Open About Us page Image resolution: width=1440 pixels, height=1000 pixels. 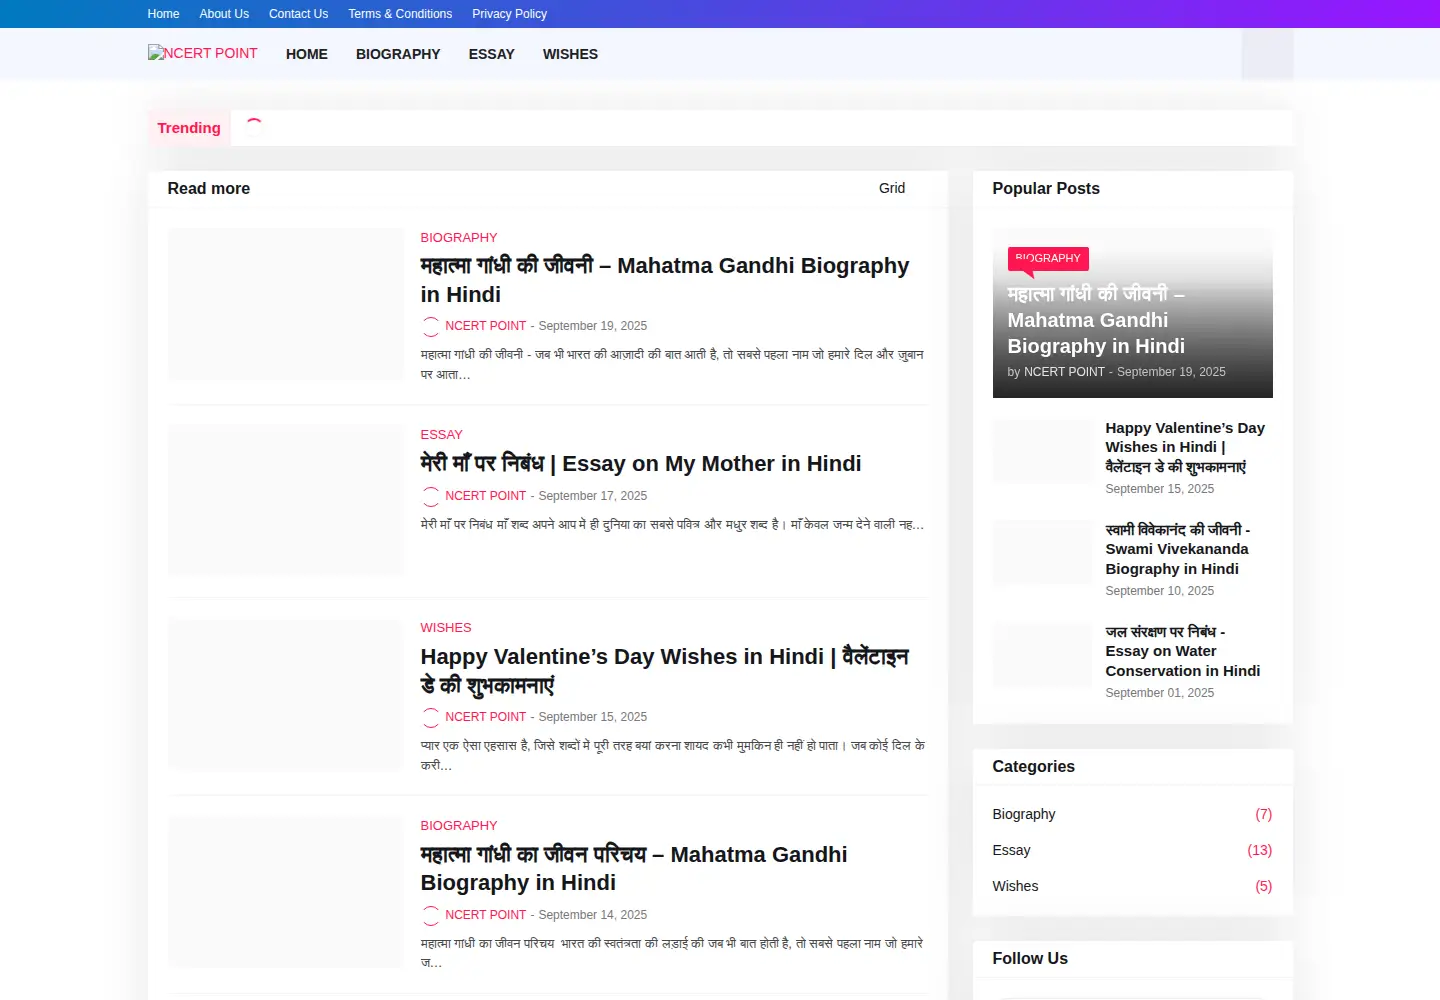[224, 14]
